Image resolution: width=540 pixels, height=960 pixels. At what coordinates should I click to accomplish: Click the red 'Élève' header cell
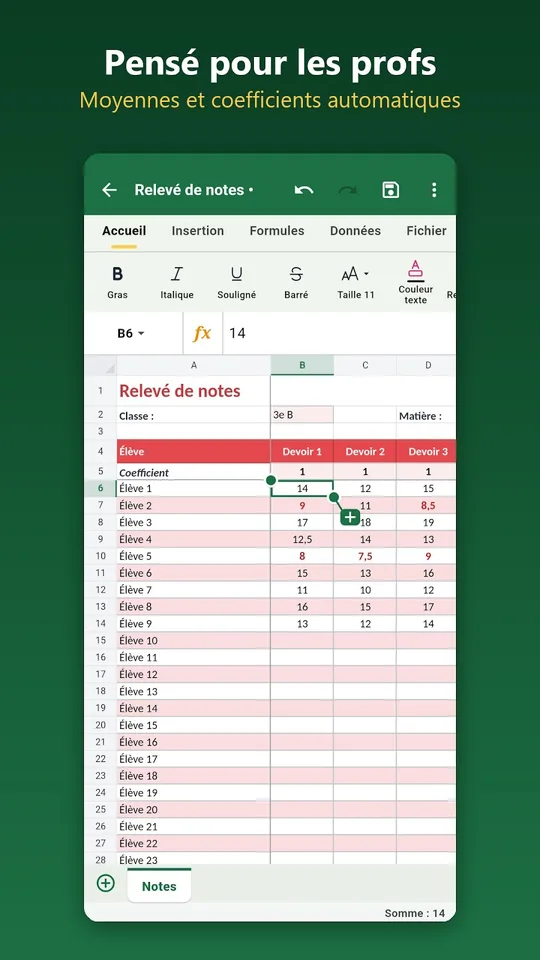click(193, 452)
